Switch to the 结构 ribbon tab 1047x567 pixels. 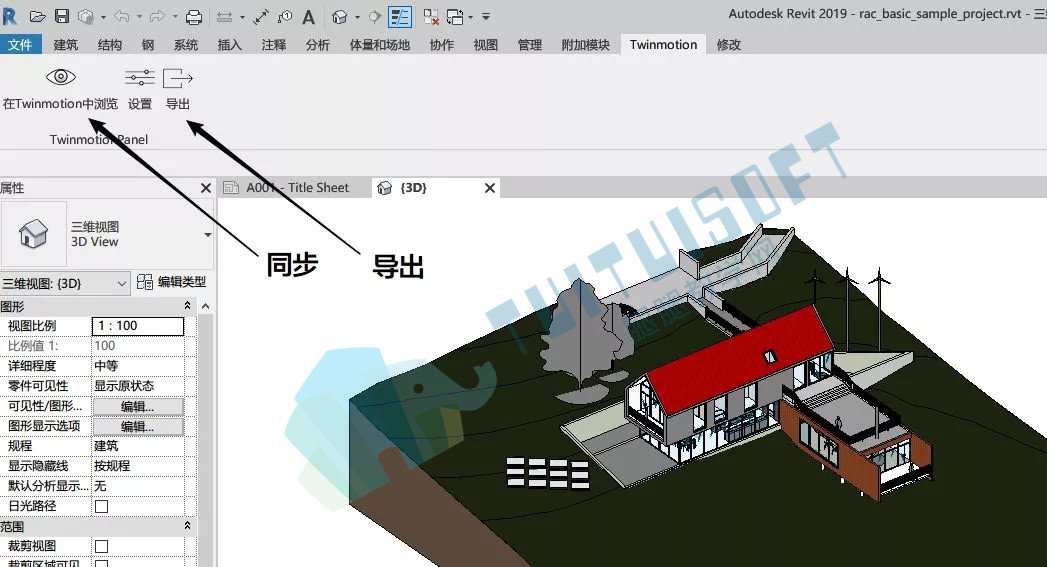pyautogui.click(x=110, y=45)
